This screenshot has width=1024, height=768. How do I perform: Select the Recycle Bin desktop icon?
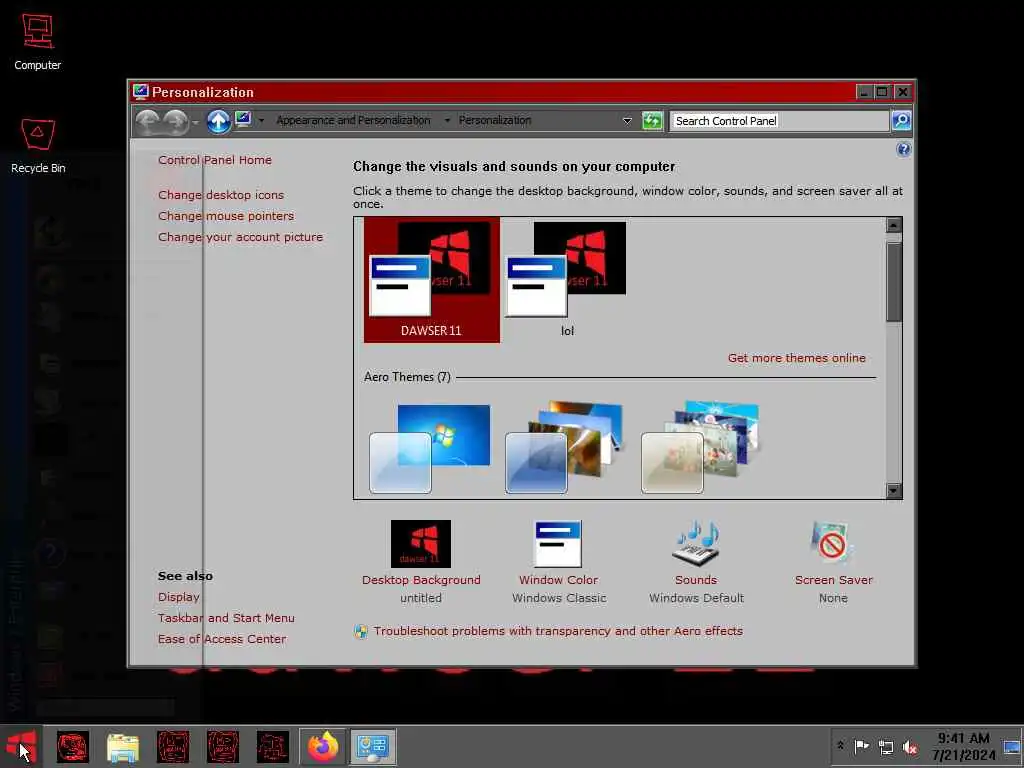pyautogui.click(x=38, y=146)
